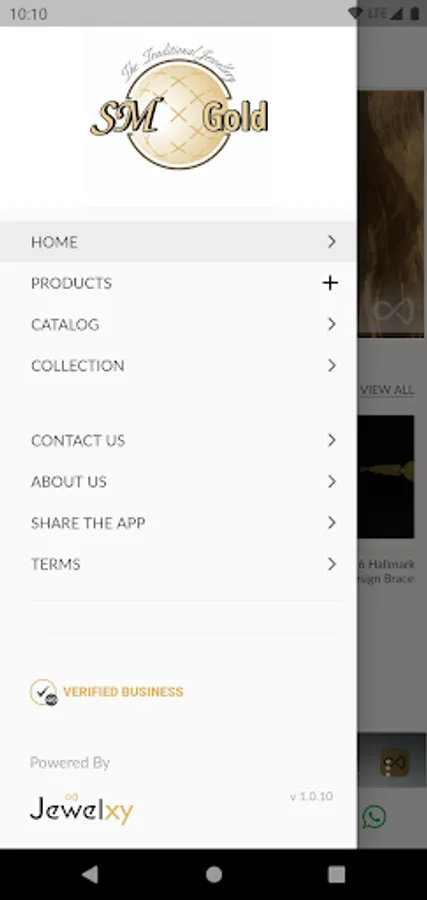
Task: Tap the Android home circle button
Action: click(x=214, y=874)
